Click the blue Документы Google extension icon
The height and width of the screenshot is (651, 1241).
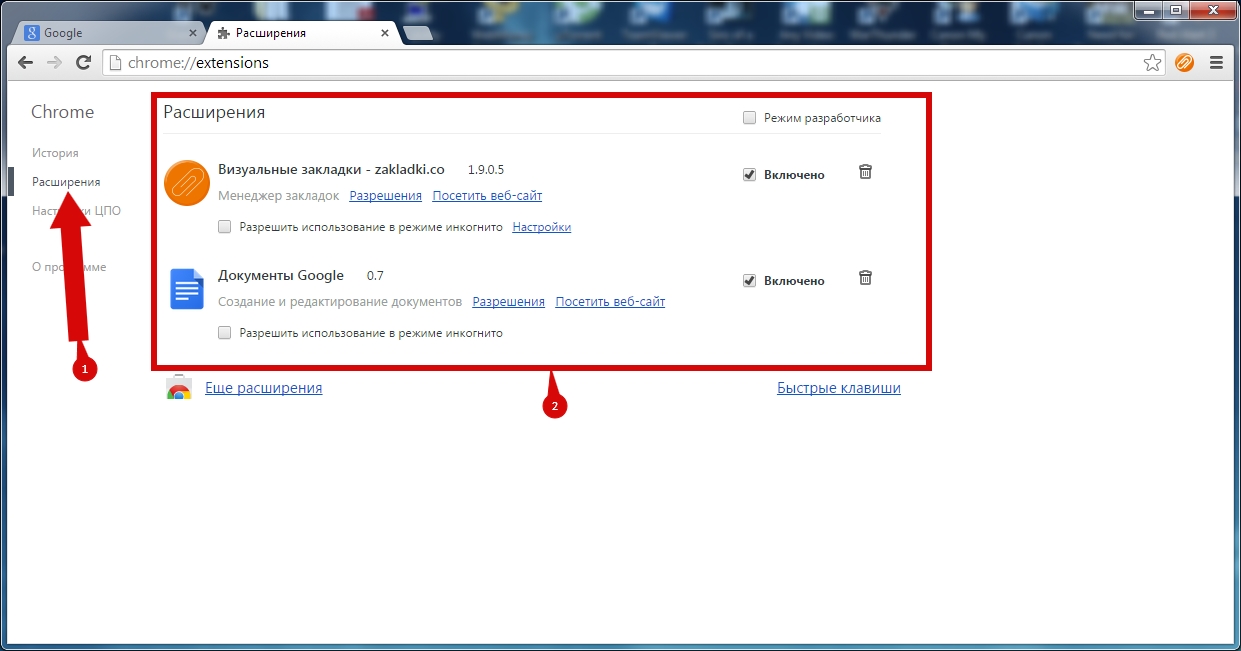(186, 289)
